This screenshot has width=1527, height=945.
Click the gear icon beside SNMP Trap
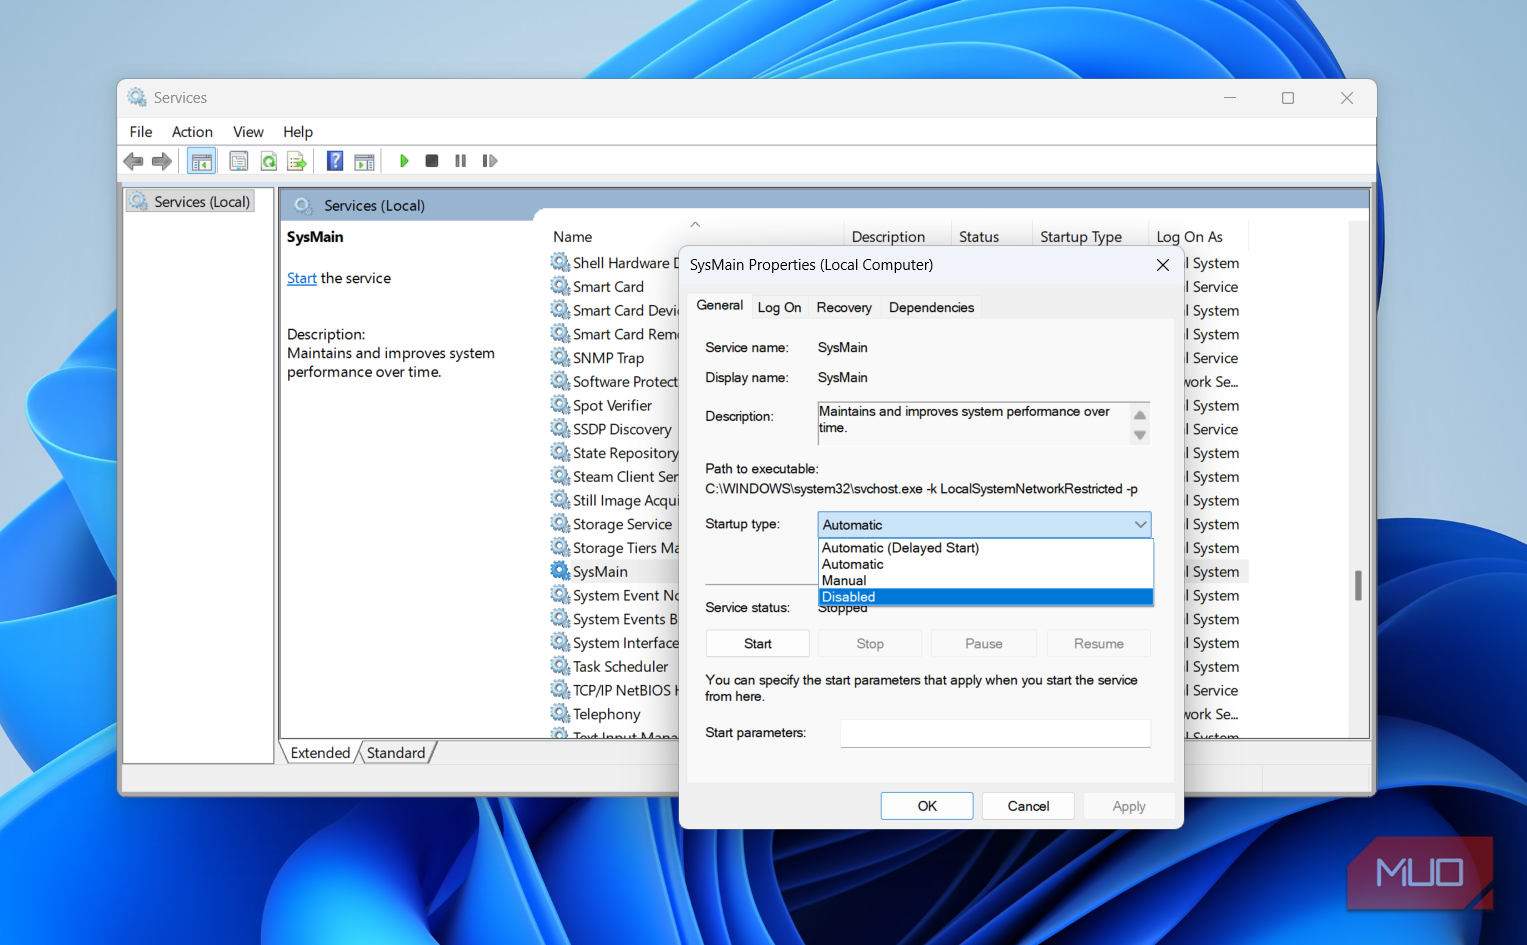coord(560,357)
